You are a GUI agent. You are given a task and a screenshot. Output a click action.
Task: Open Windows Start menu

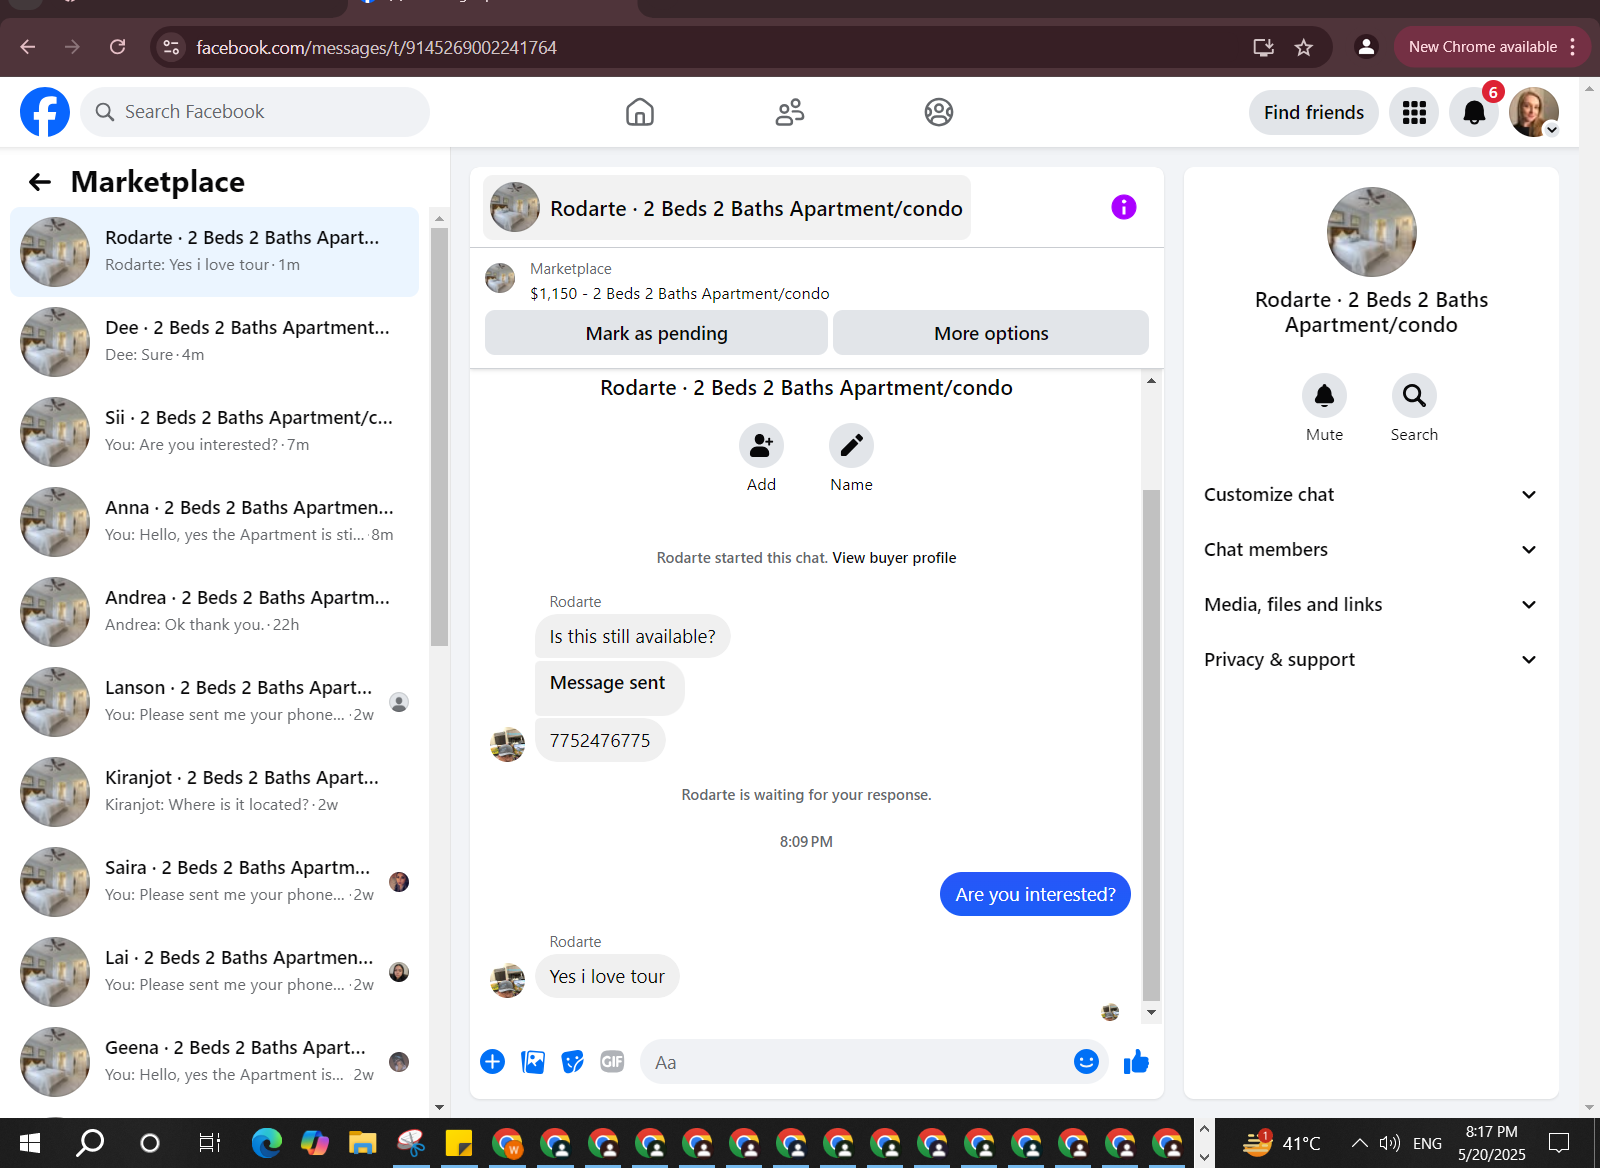point(30,1142)
